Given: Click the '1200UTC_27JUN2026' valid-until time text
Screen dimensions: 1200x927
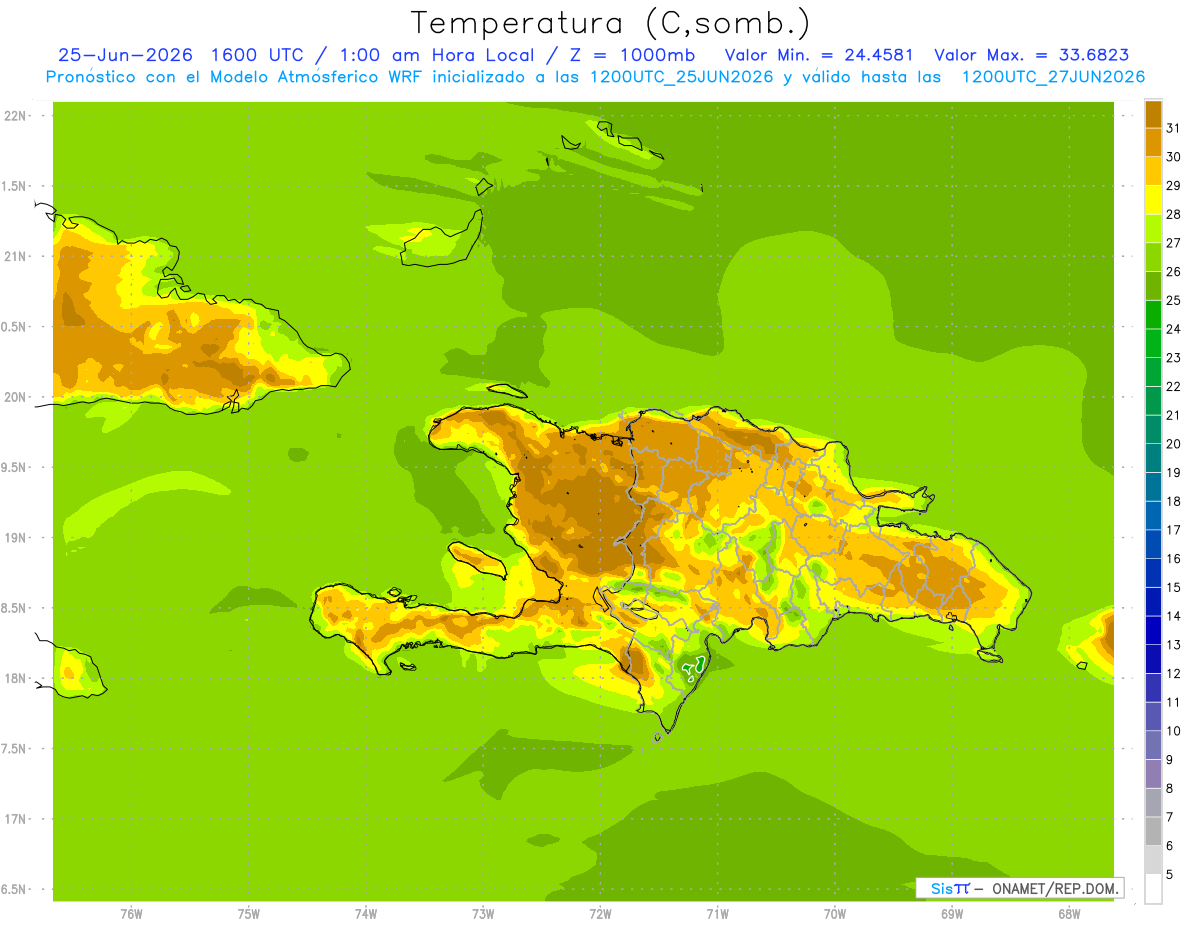Looking at the screenshot, I should pos(1053,77).
